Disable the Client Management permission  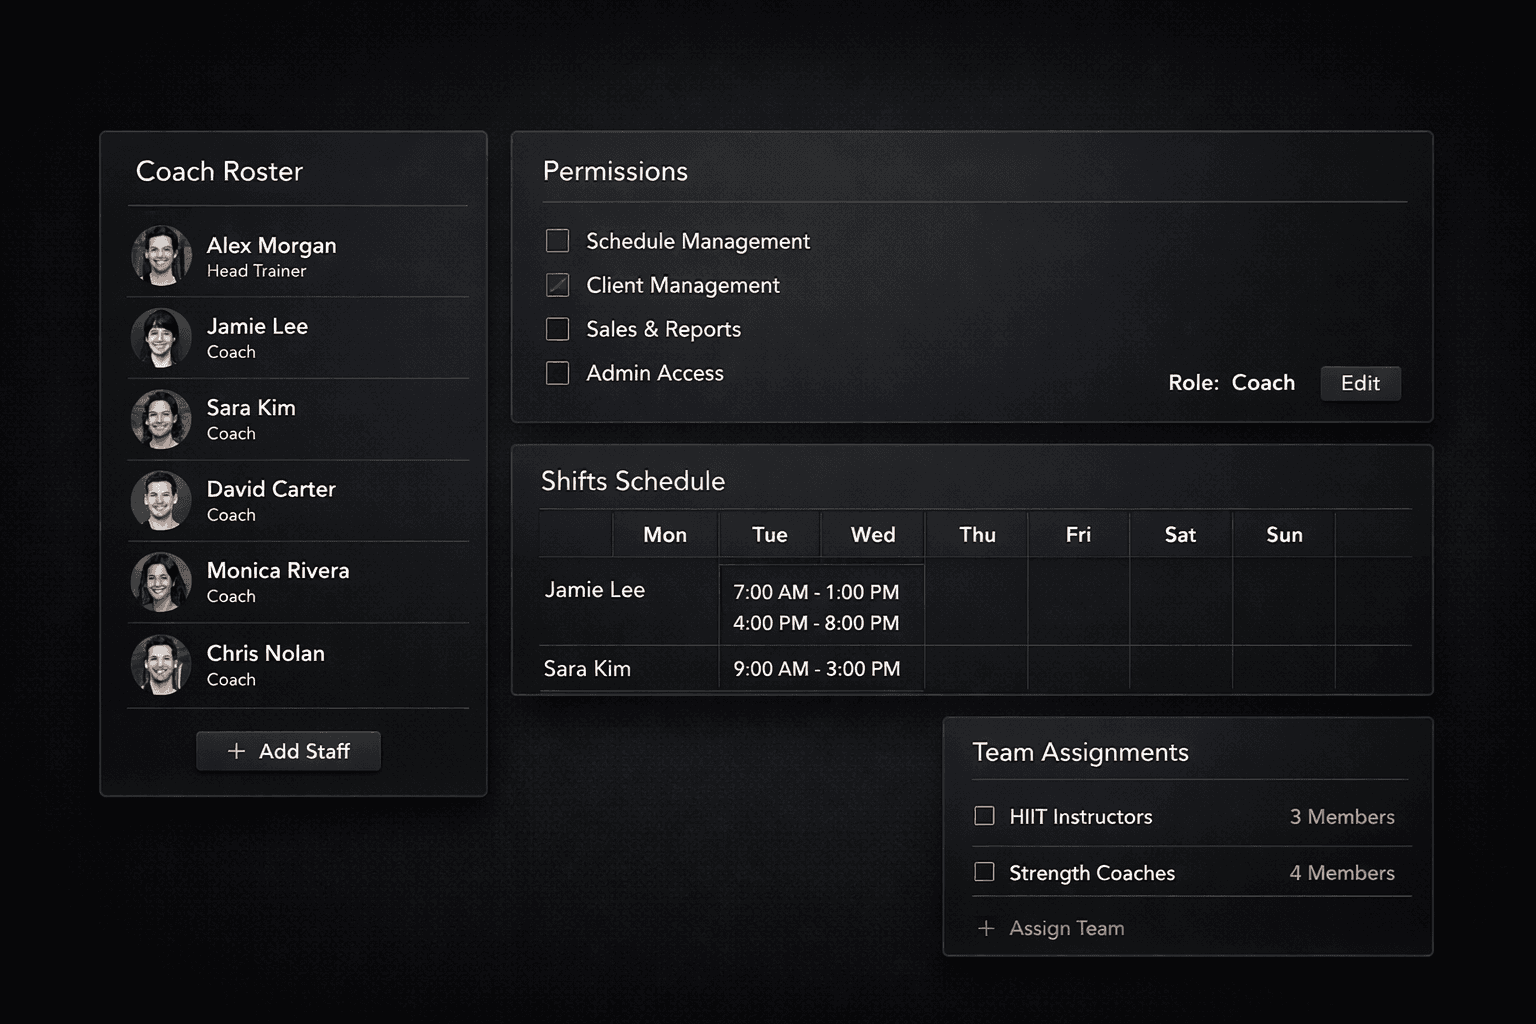[557, 285]
